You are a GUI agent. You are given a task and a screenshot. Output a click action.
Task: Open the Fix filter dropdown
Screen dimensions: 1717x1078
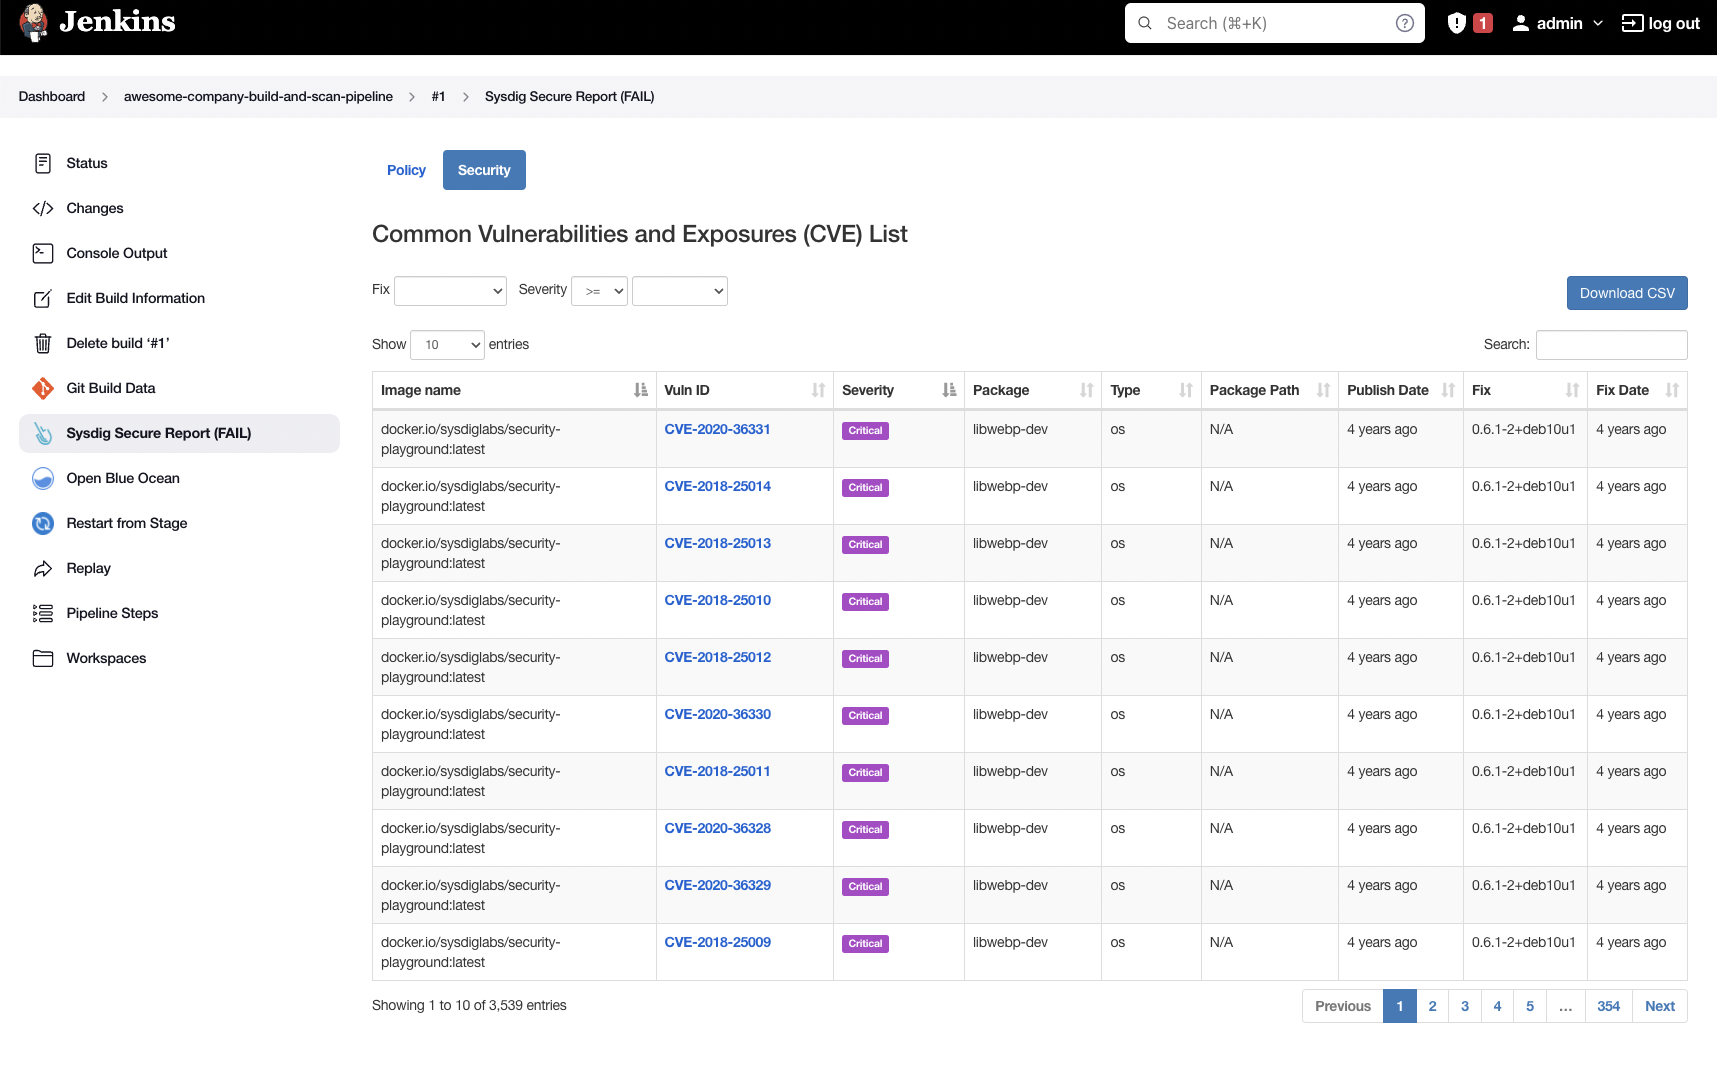(450, 291)
